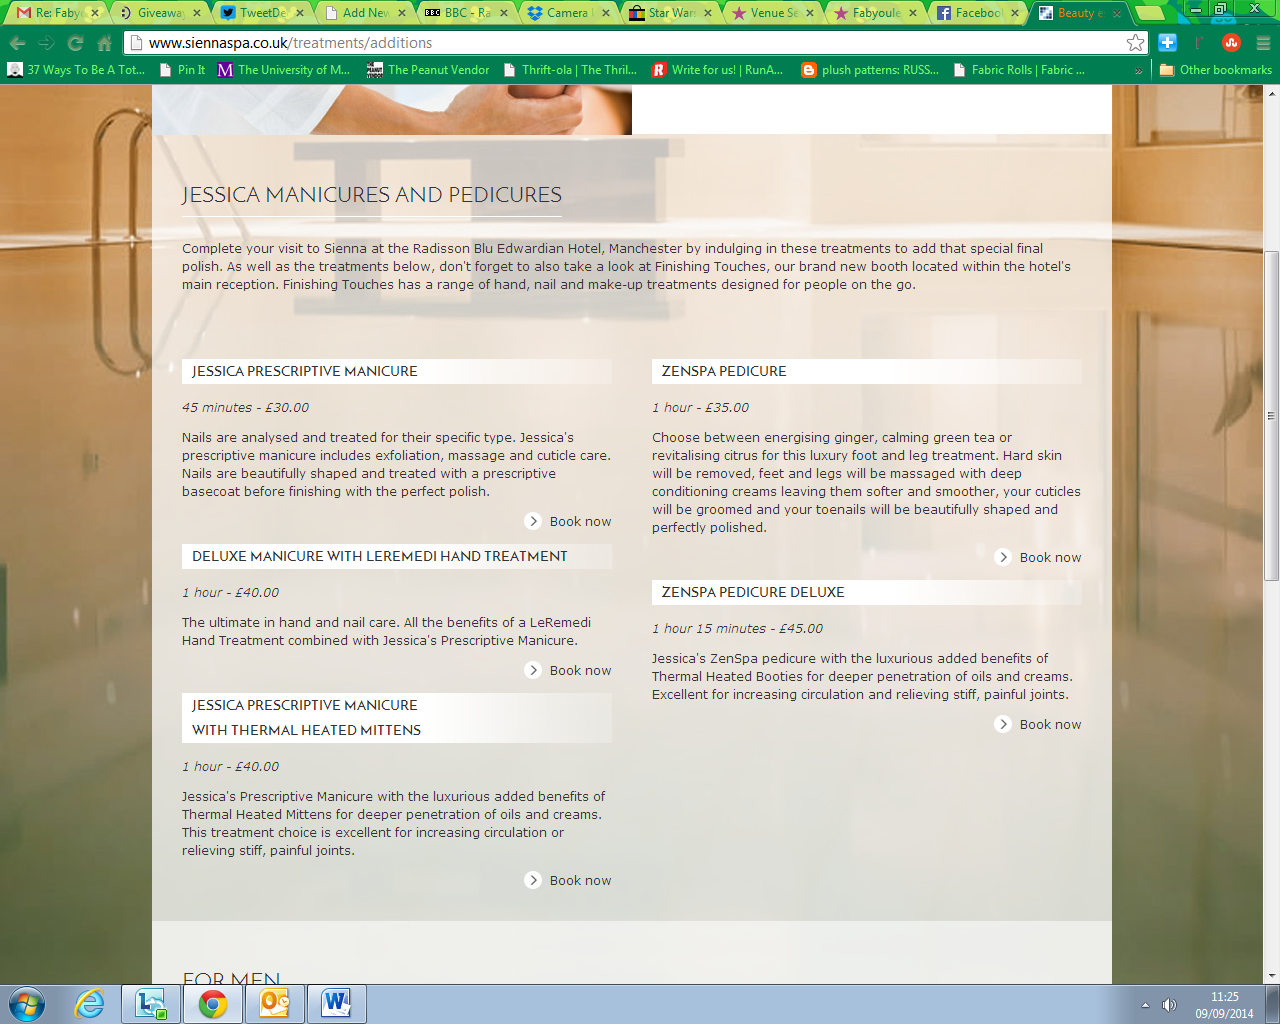Close the TweetDeck tab
Screen dimensions: 1280x1024
point(299,13)
